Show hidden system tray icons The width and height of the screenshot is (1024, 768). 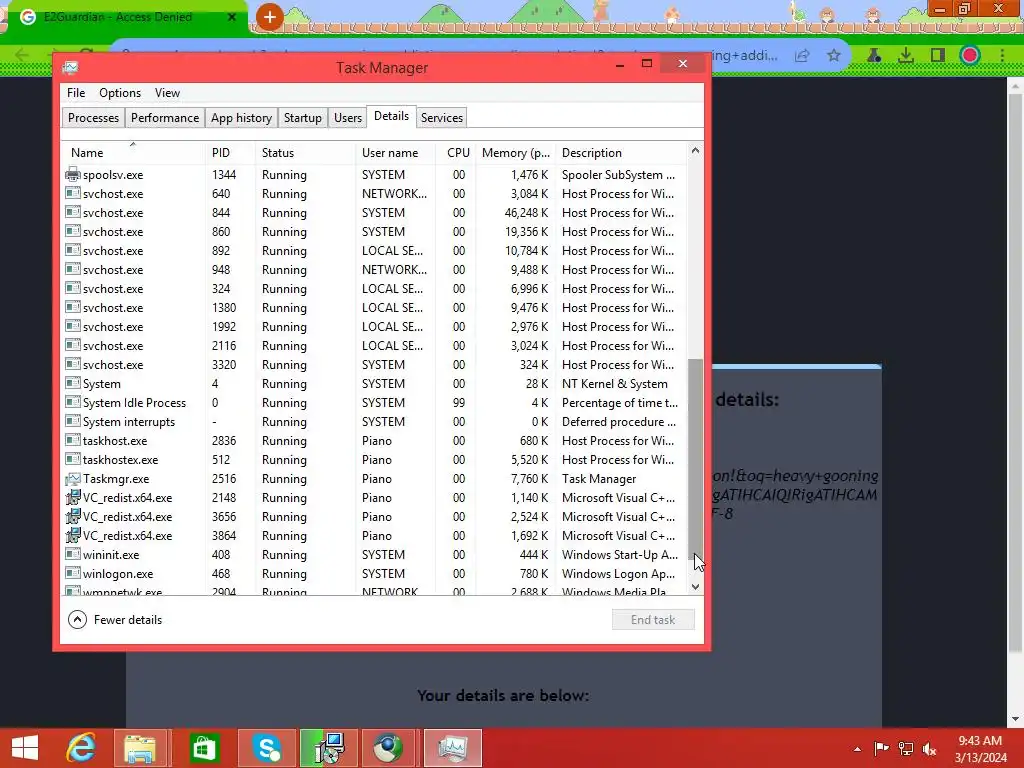857,749
